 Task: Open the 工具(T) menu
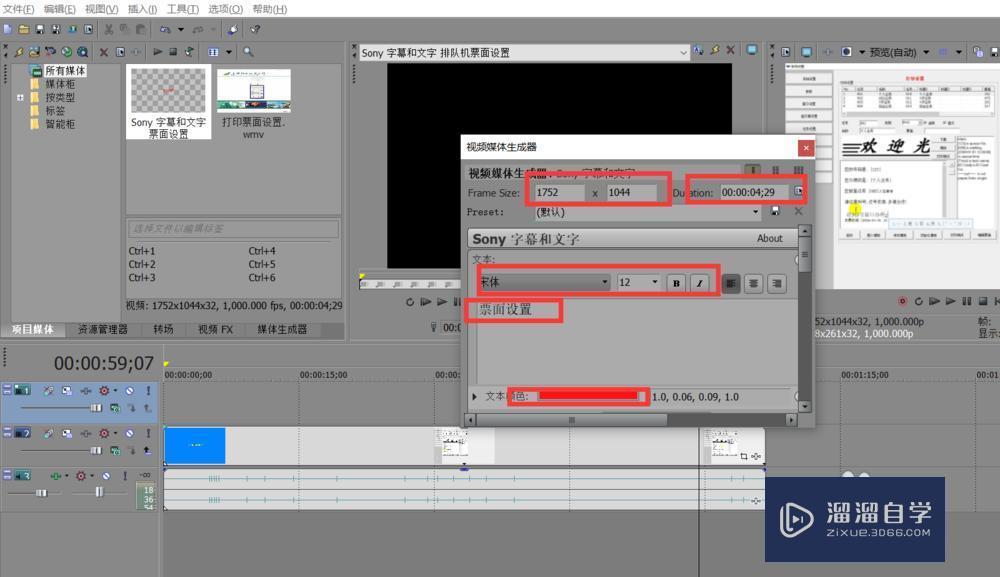(182, 9)
